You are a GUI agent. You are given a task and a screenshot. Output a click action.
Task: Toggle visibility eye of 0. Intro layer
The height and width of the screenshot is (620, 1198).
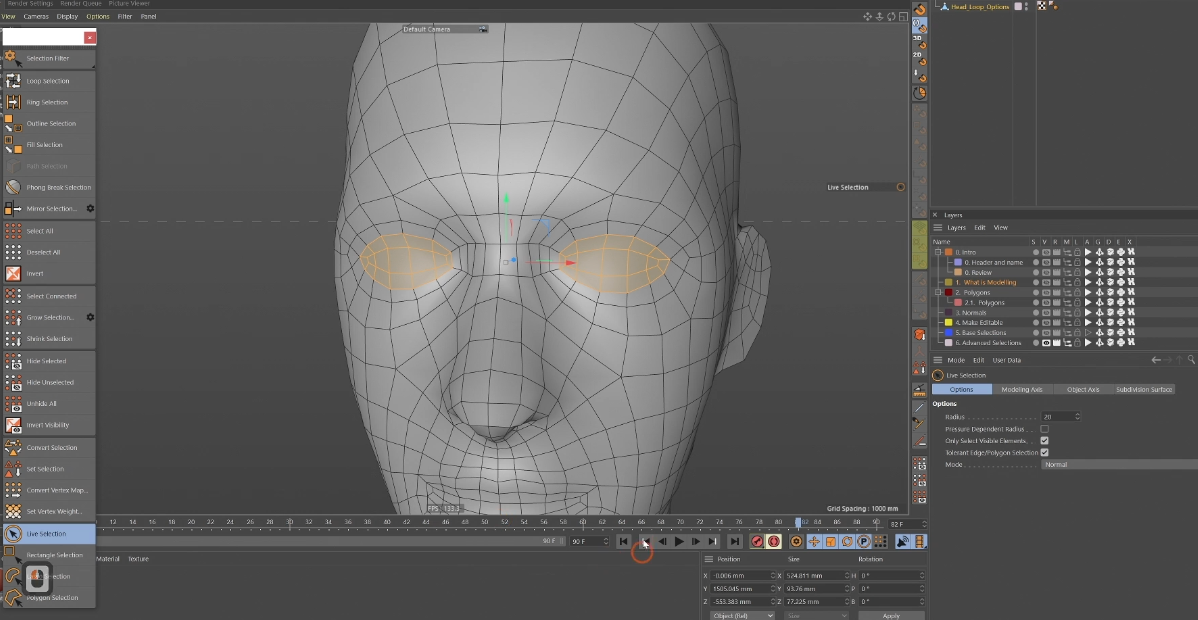click(1046, 252)
